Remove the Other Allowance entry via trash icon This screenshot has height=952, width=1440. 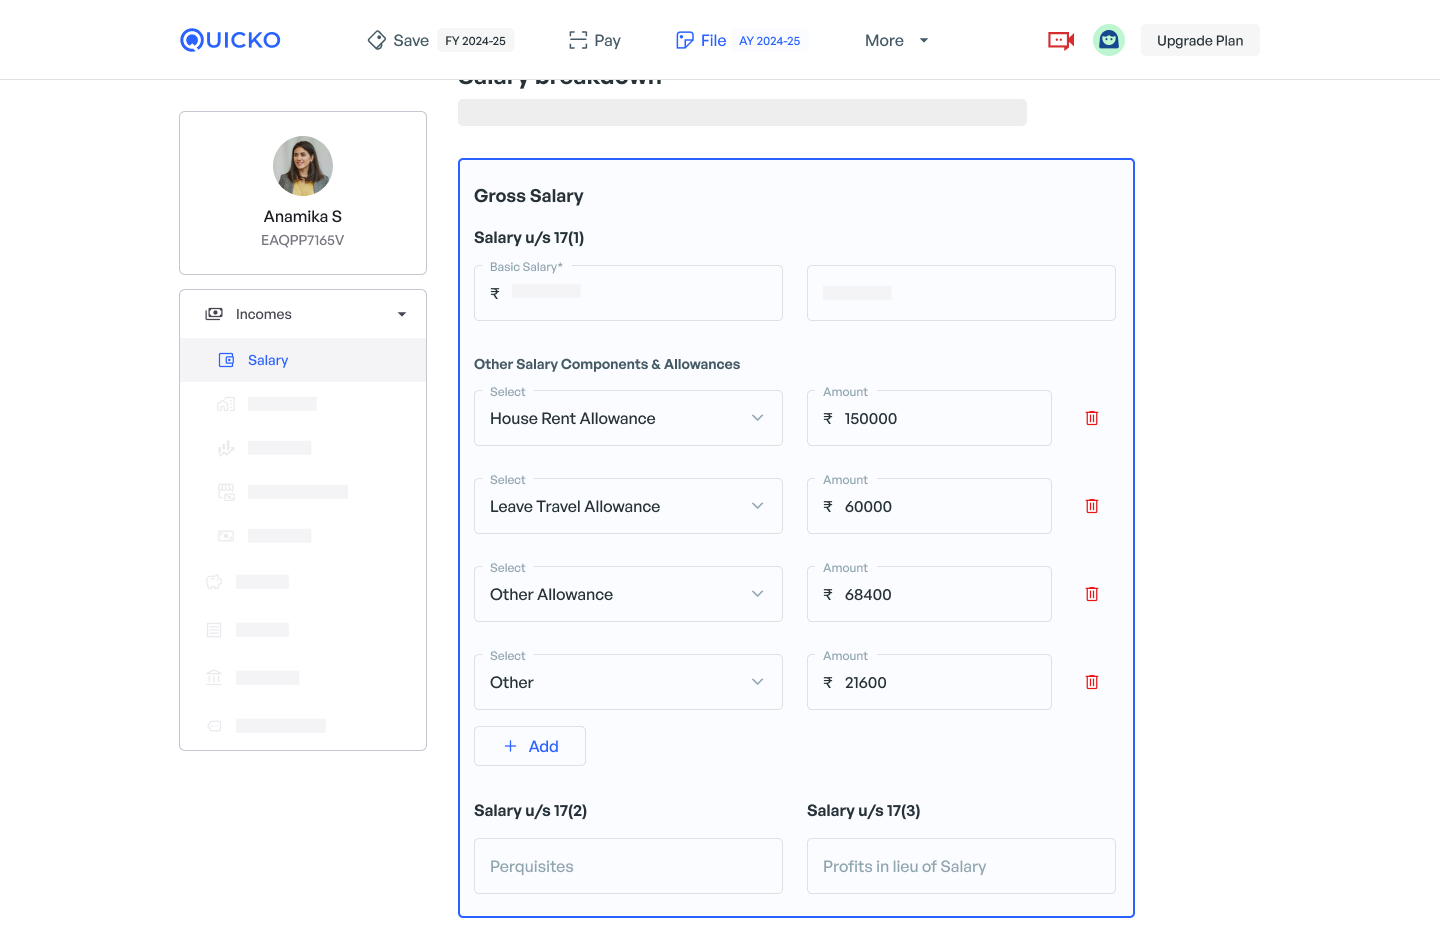[x=1092, y=594]
